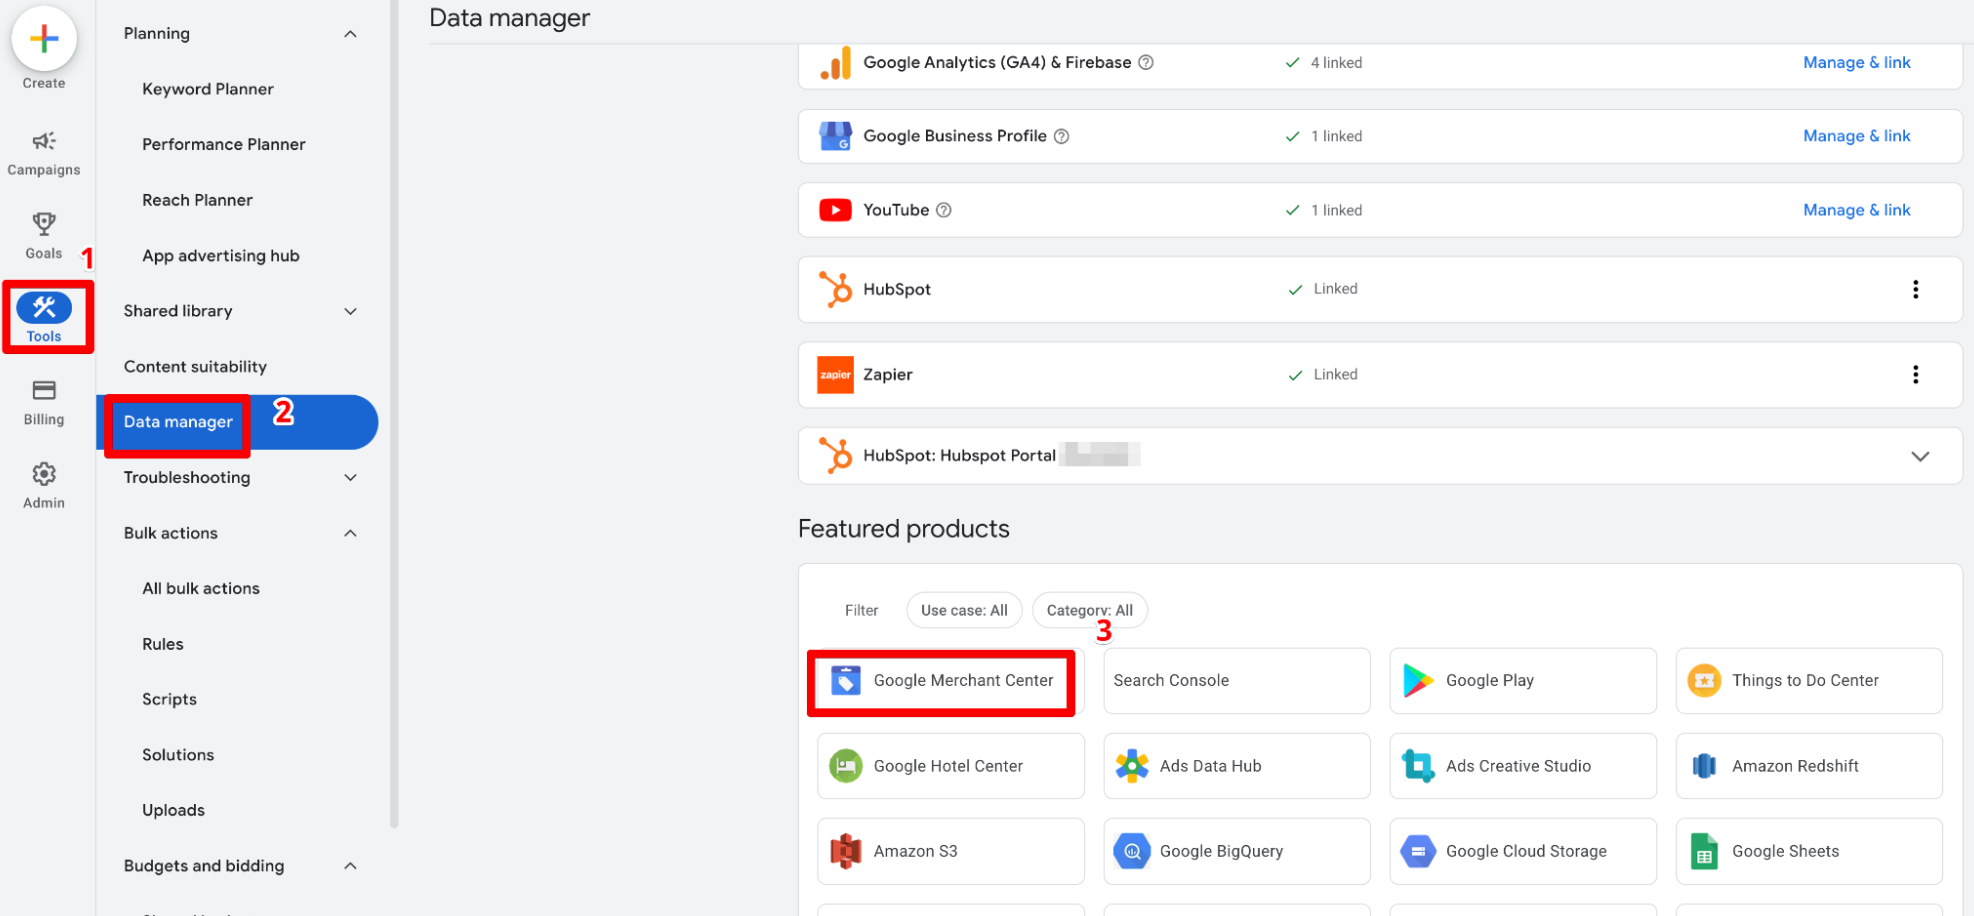
Task: Click the Google Sheets icon
Action: [1704, 852]
